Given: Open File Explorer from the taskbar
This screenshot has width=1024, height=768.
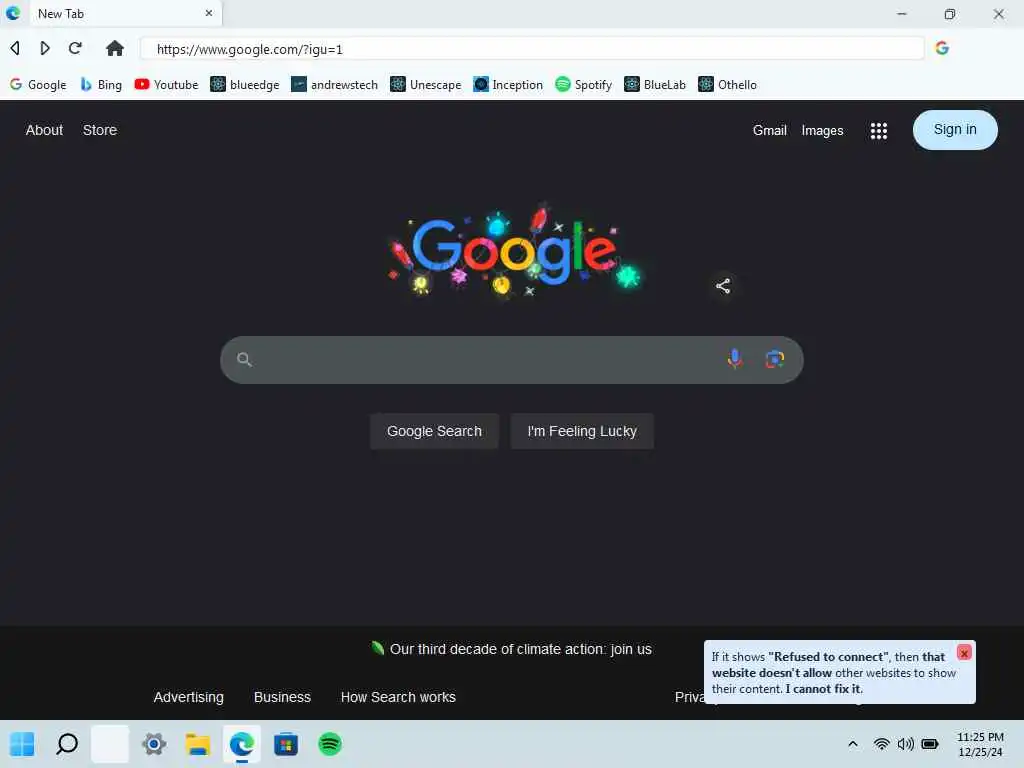Looking at the screenshot, I should click(x=198, y=744).
